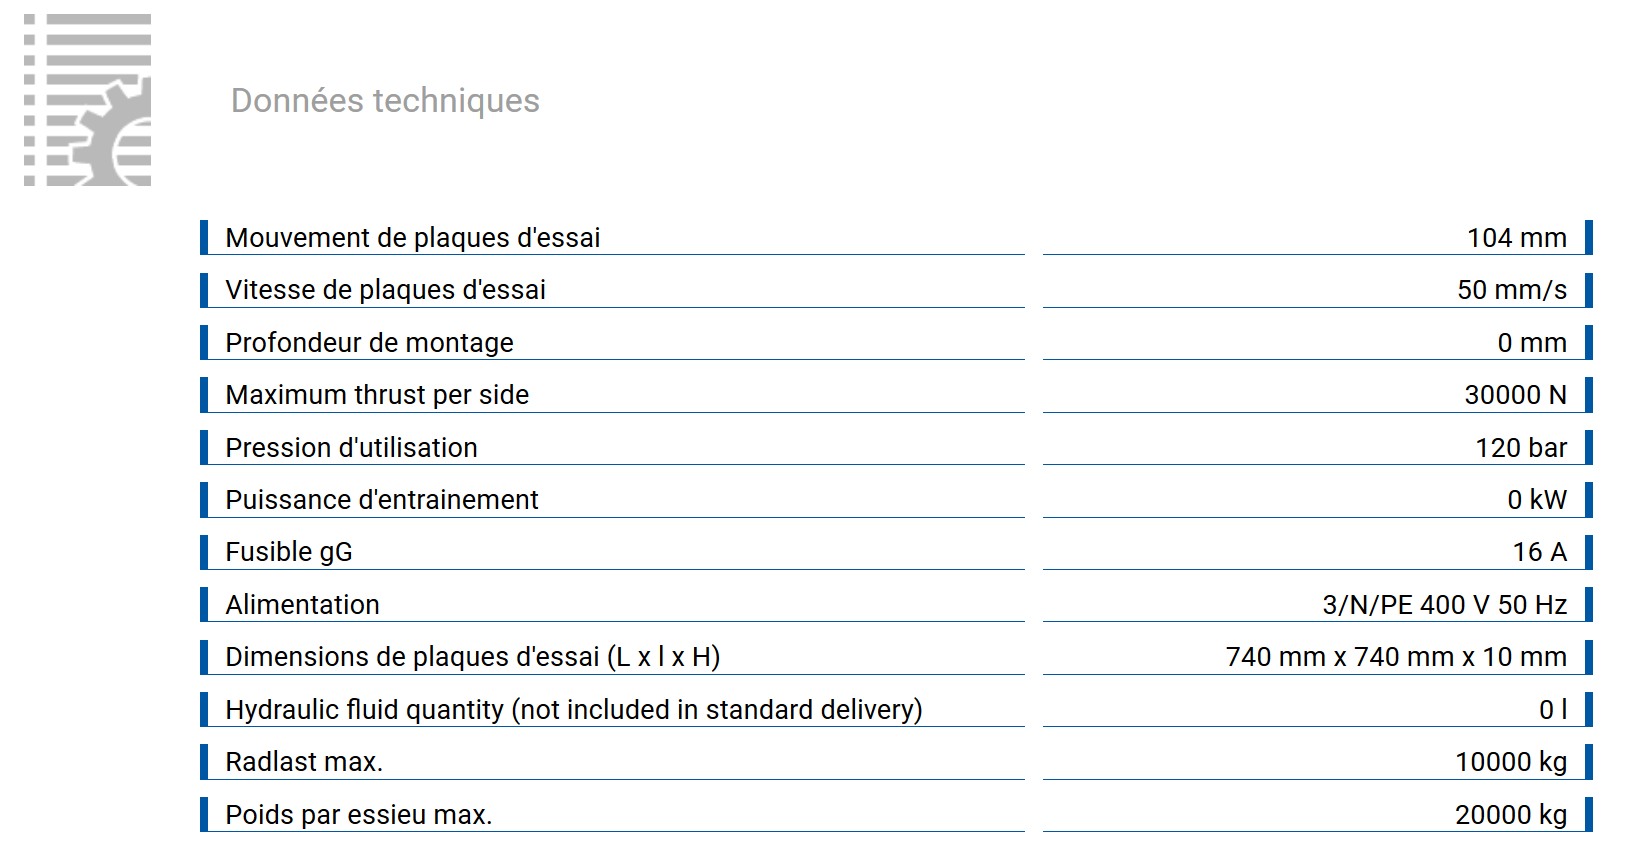Select the "Radlast max." label
The width and height of the screenshot is (1631, 845).
[304, 762]
